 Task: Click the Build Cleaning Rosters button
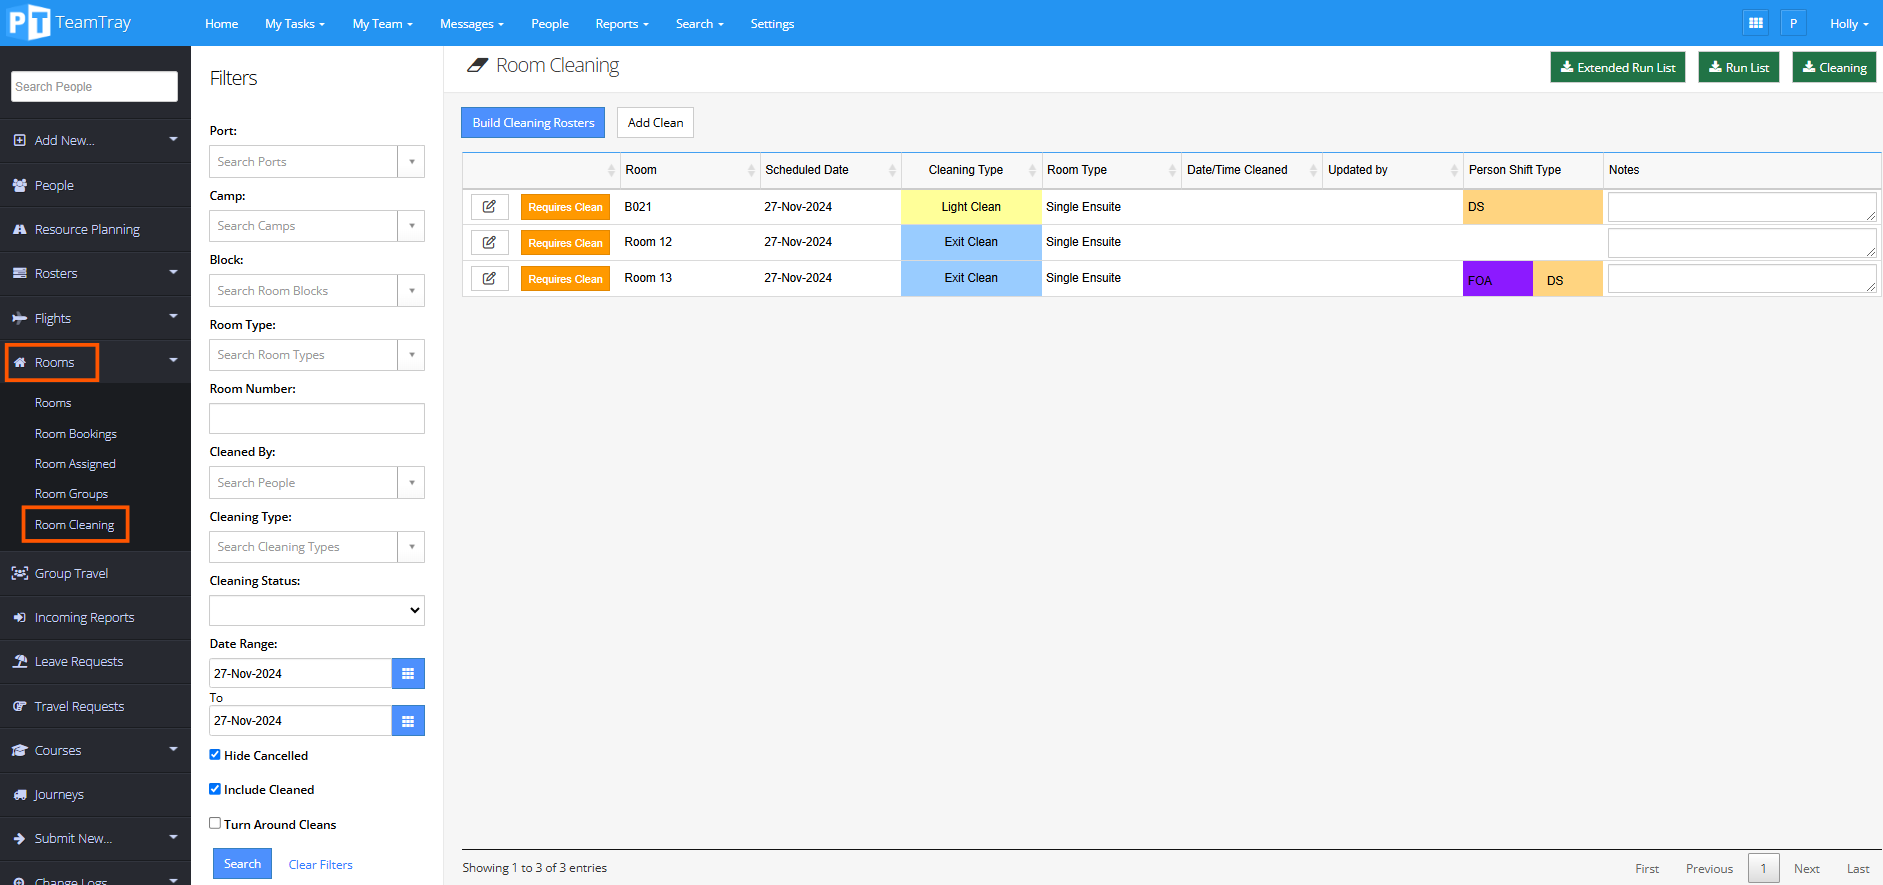point(533,123)
